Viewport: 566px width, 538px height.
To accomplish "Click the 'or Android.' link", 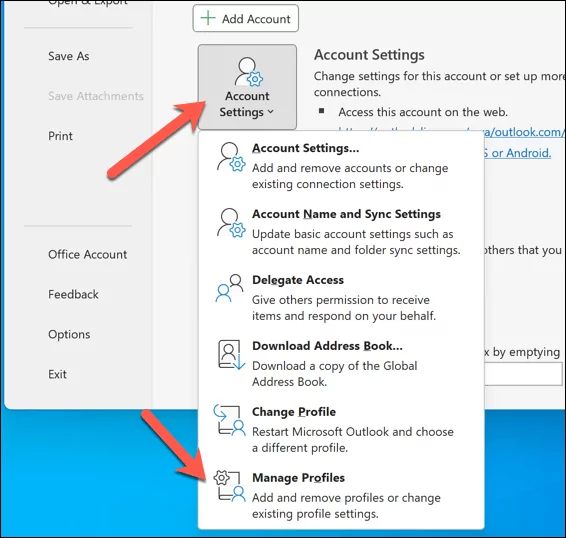I will 518,153.
